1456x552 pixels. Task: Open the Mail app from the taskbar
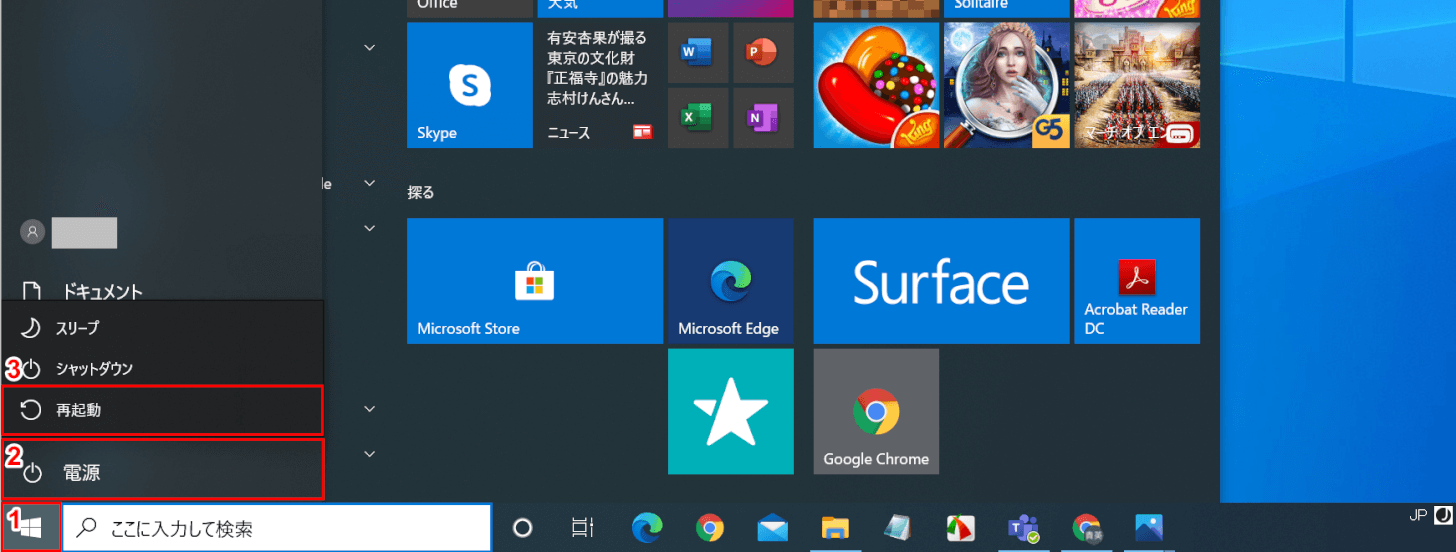[x=772, y=528]
